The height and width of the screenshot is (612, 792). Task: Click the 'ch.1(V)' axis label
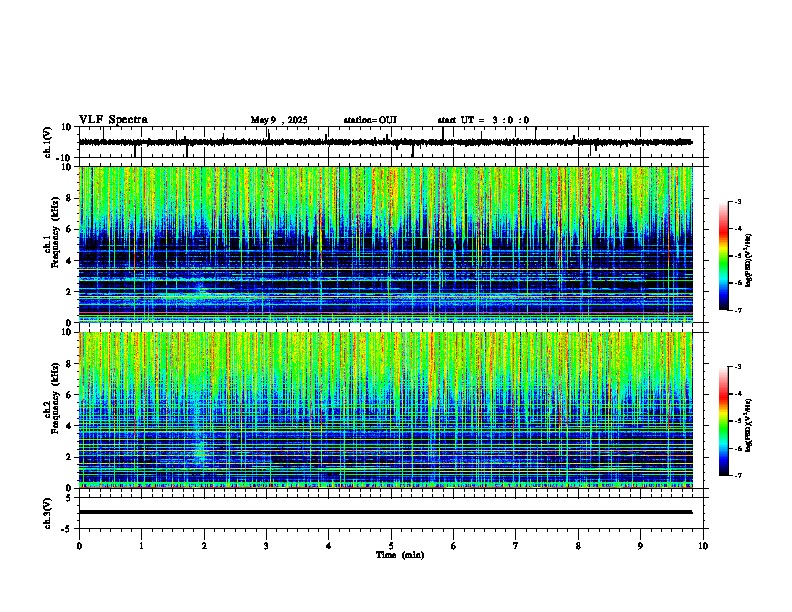[x=48, y=143]
